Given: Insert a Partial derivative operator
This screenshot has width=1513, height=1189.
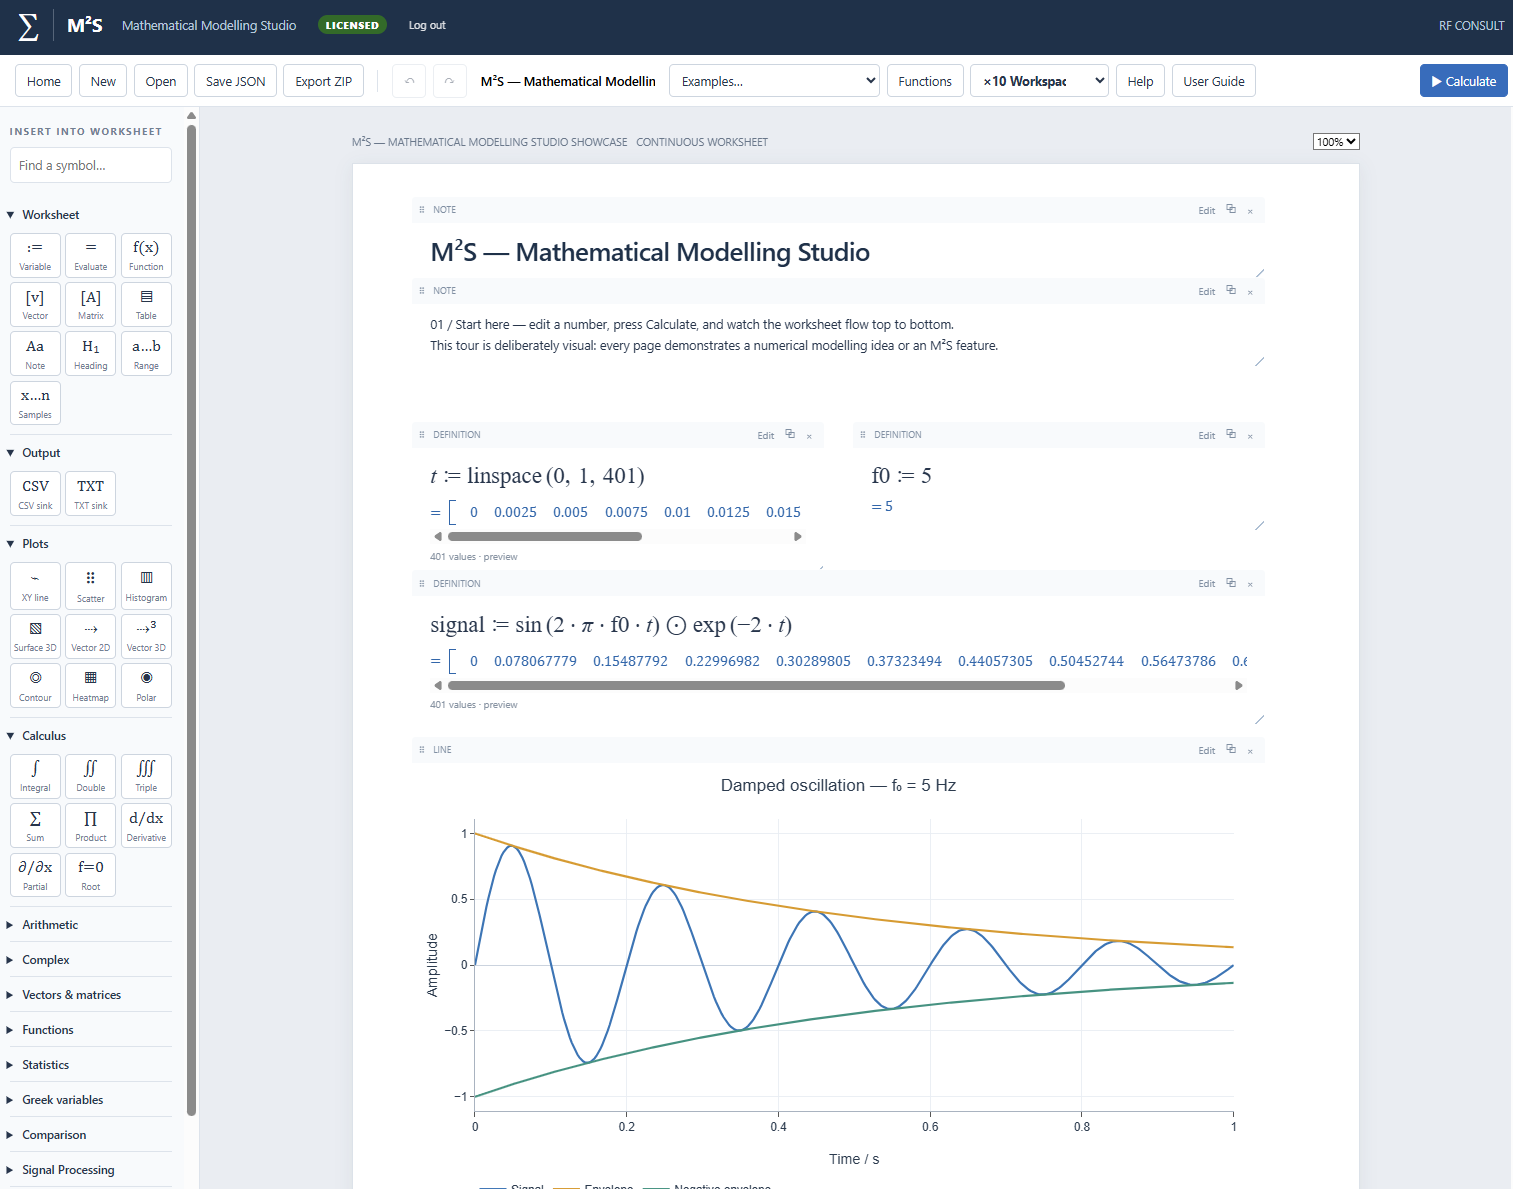Looking at the screenshot, I should [x=35, y=875].
